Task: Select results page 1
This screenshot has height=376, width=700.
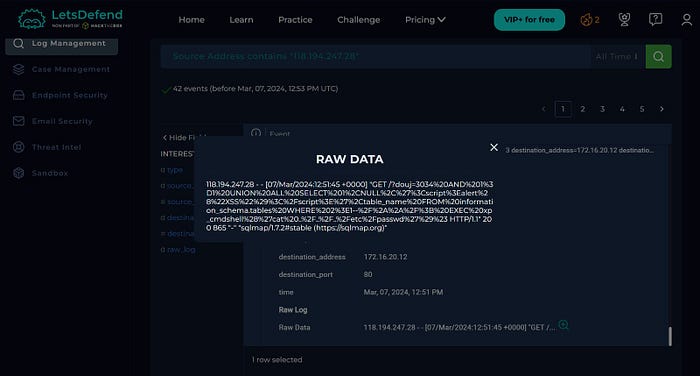Action: coord(563,109)
